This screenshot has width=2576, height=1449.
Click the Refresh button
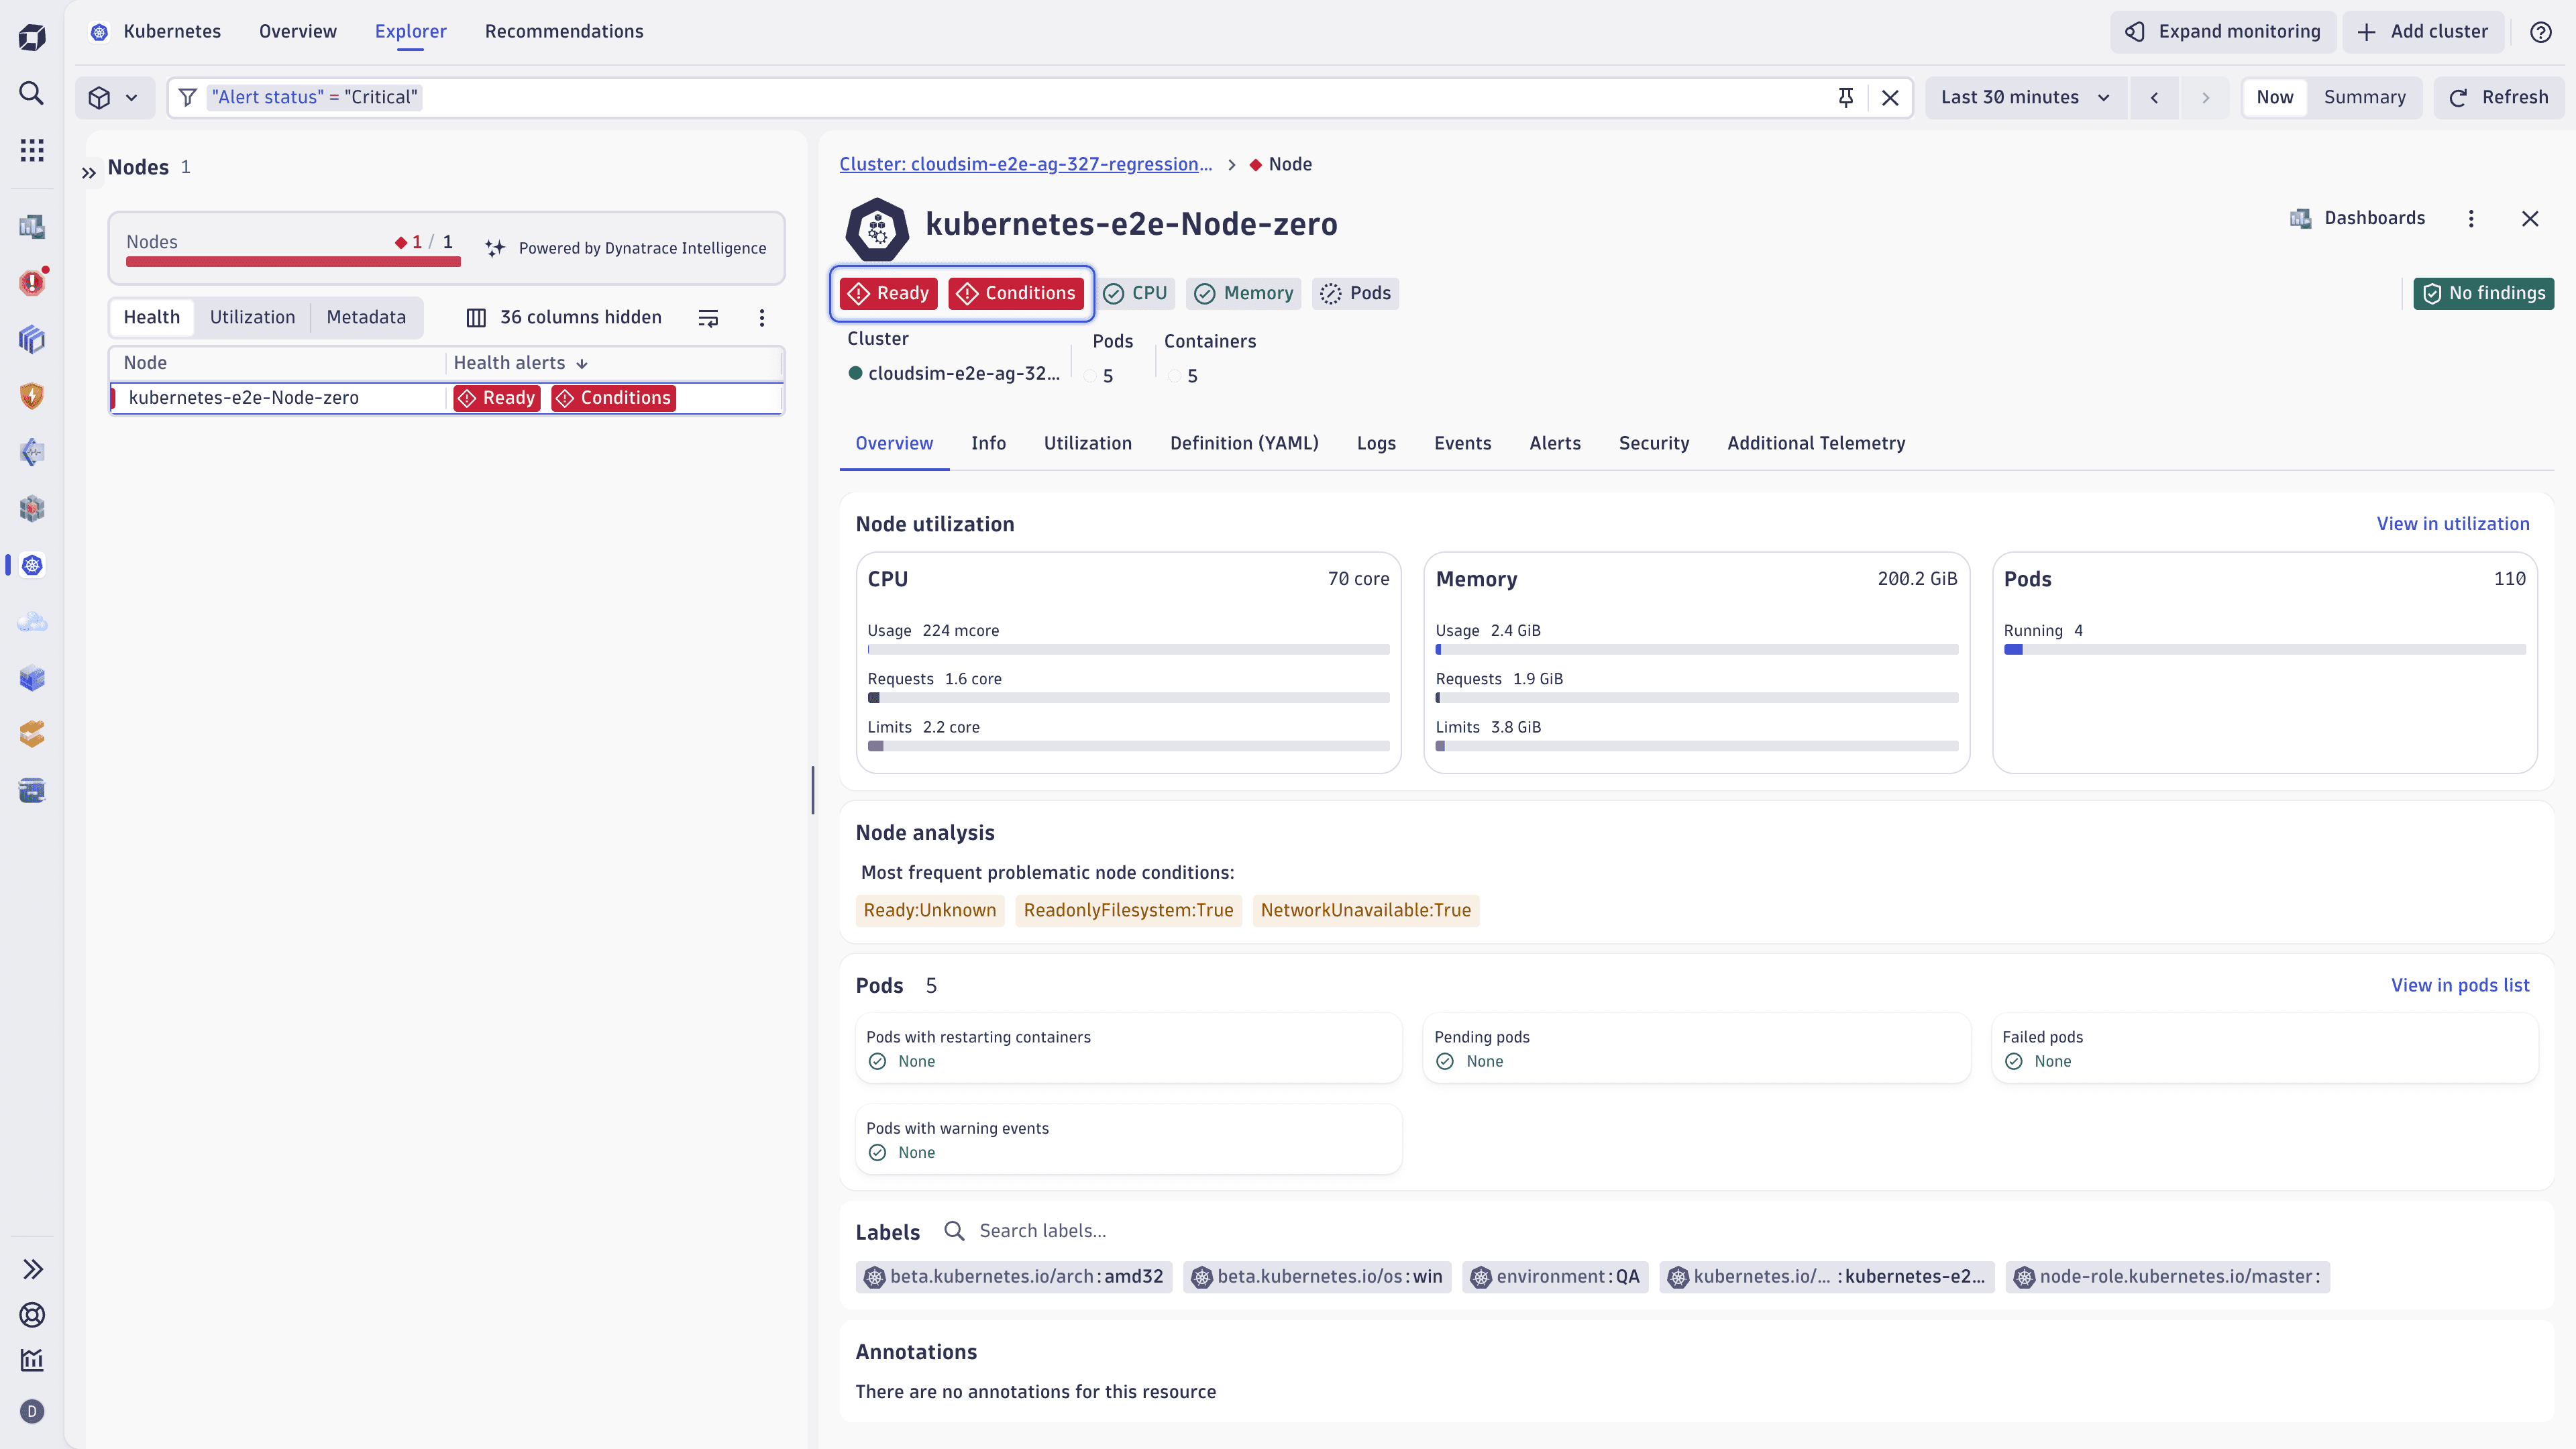pyautogui.click(x=2498, y=97)
